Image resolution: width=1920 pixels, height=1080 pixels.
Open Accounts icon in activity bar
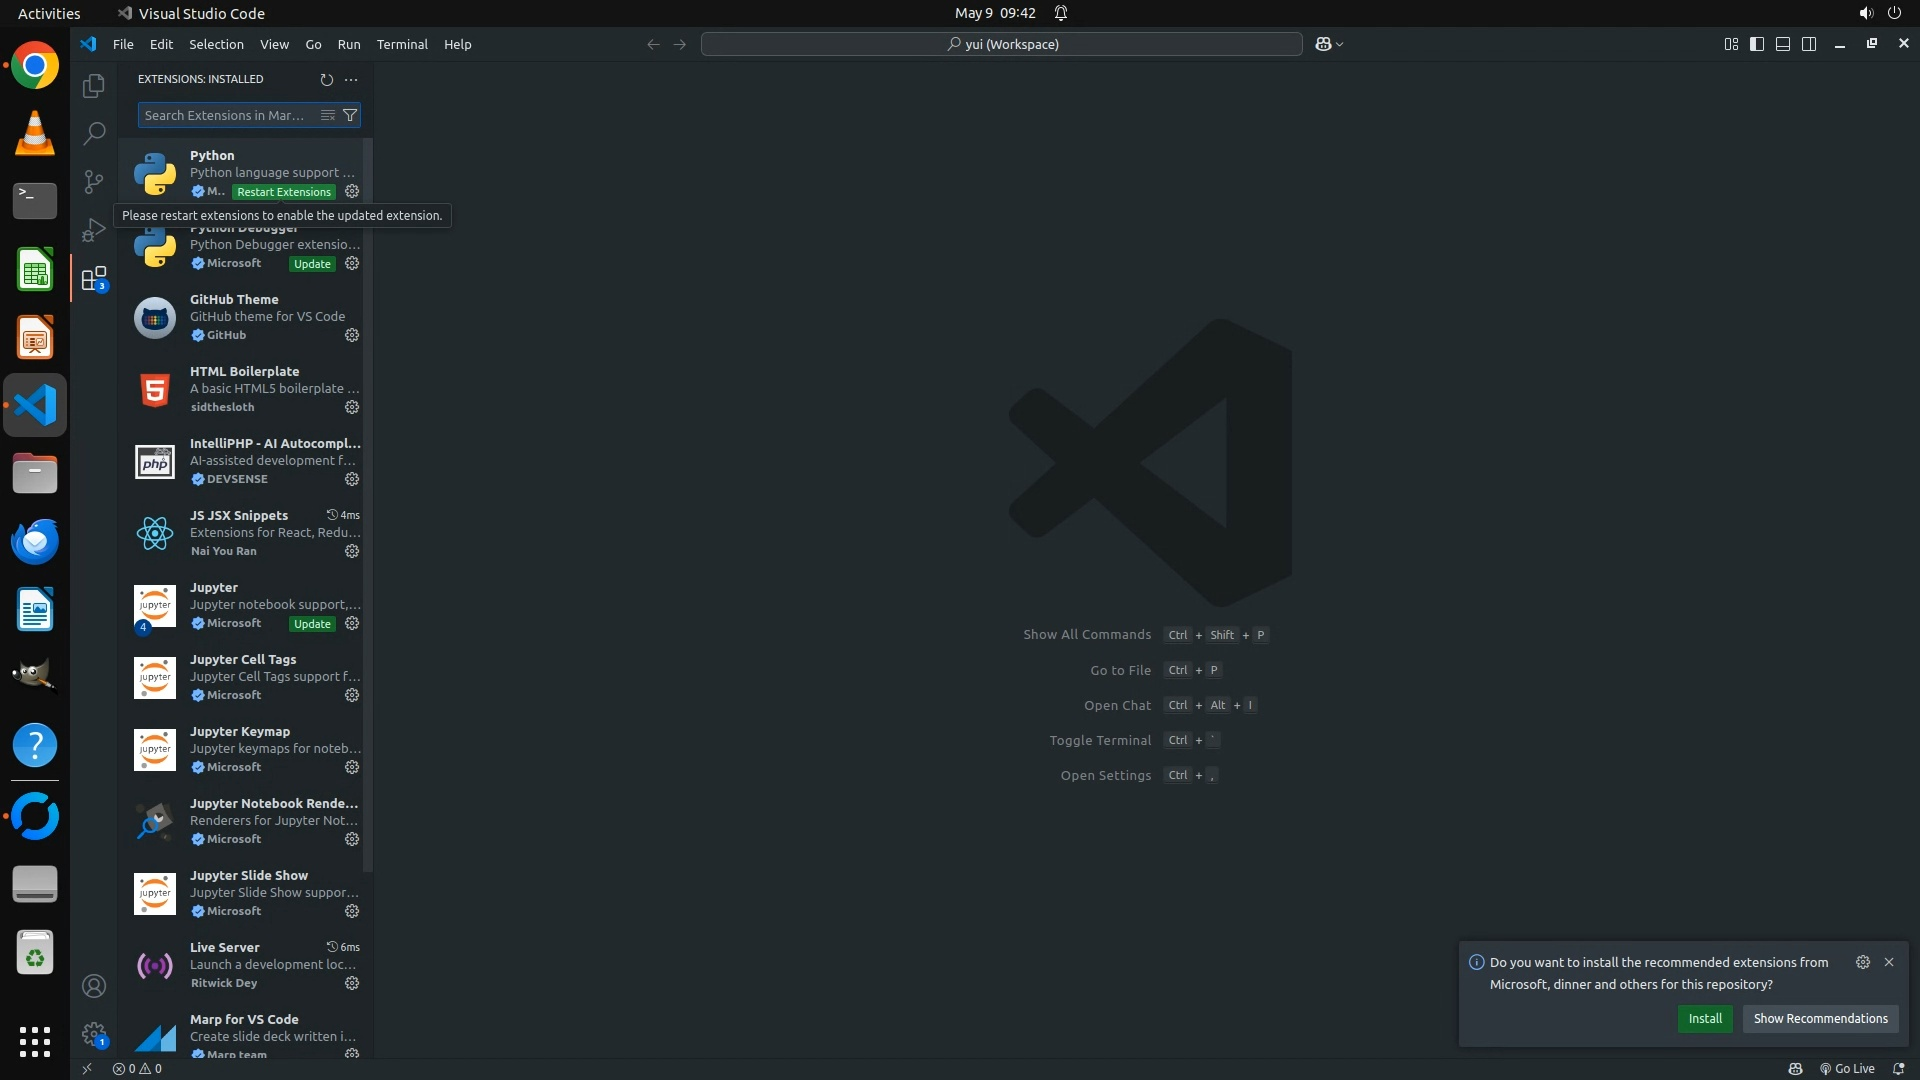pyautogui.click(x=94, y=986)
